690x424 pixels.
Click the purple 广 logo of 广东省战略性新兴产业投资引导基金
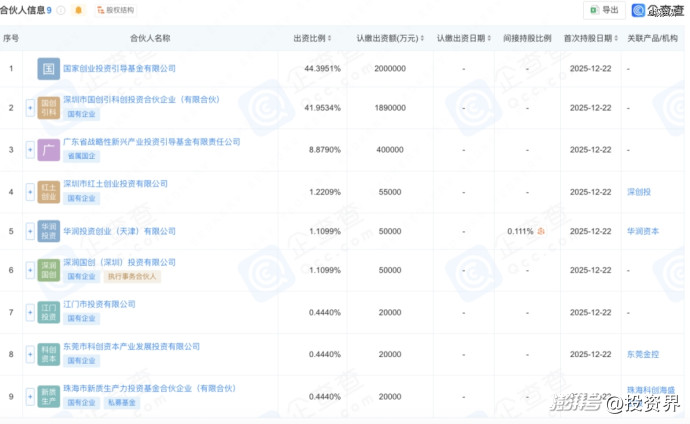[48, 150]
